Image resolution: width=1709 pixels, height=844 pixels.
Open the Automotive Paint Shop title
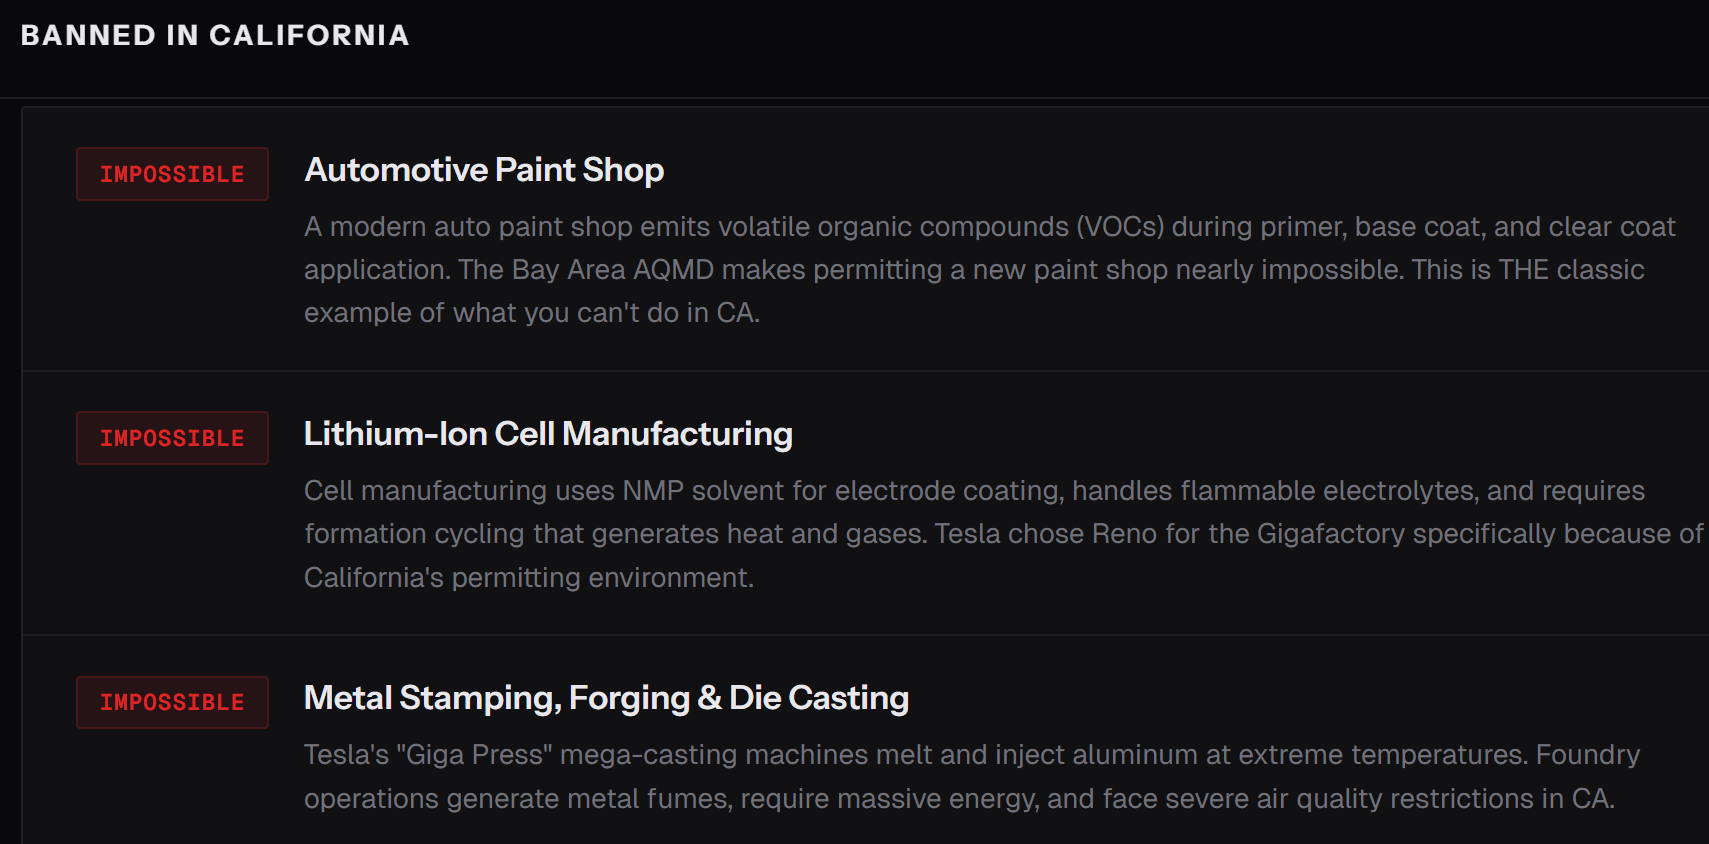pos(484,170)
